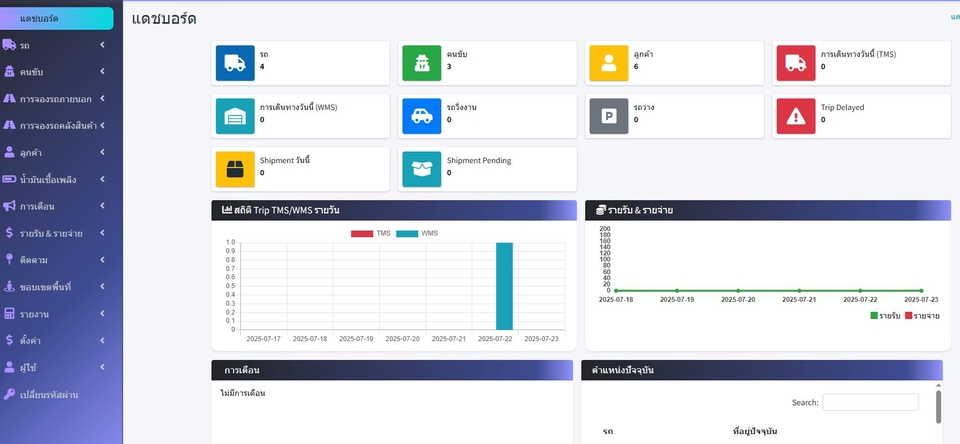Screen dimensions: 960x444
Task: Click the warehouse icon for WMS trips
Action: 235,115
